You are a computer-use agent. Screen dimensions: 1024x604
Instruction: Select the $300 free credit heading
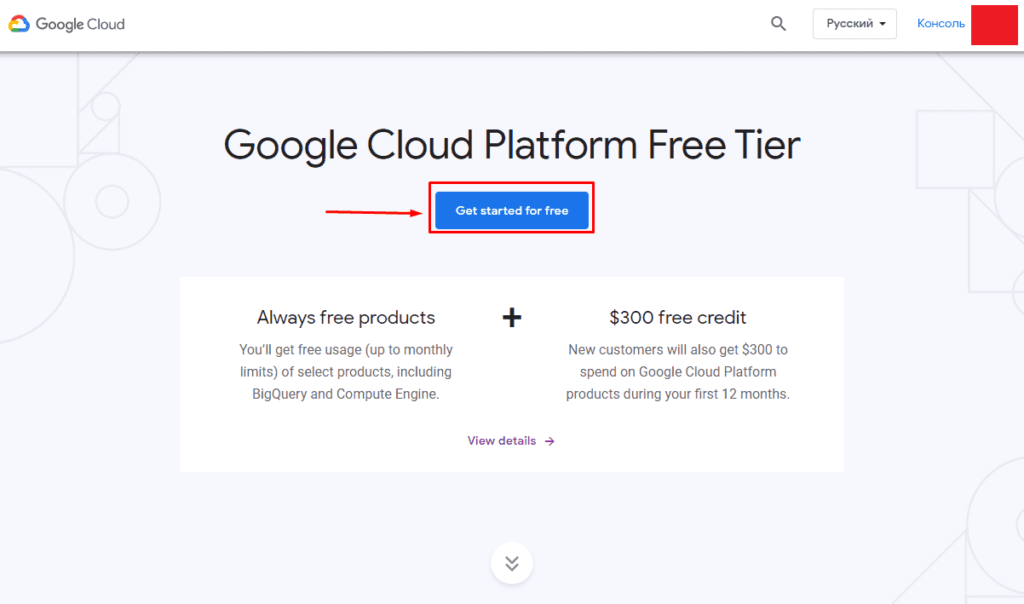click(x=677, y=318)
